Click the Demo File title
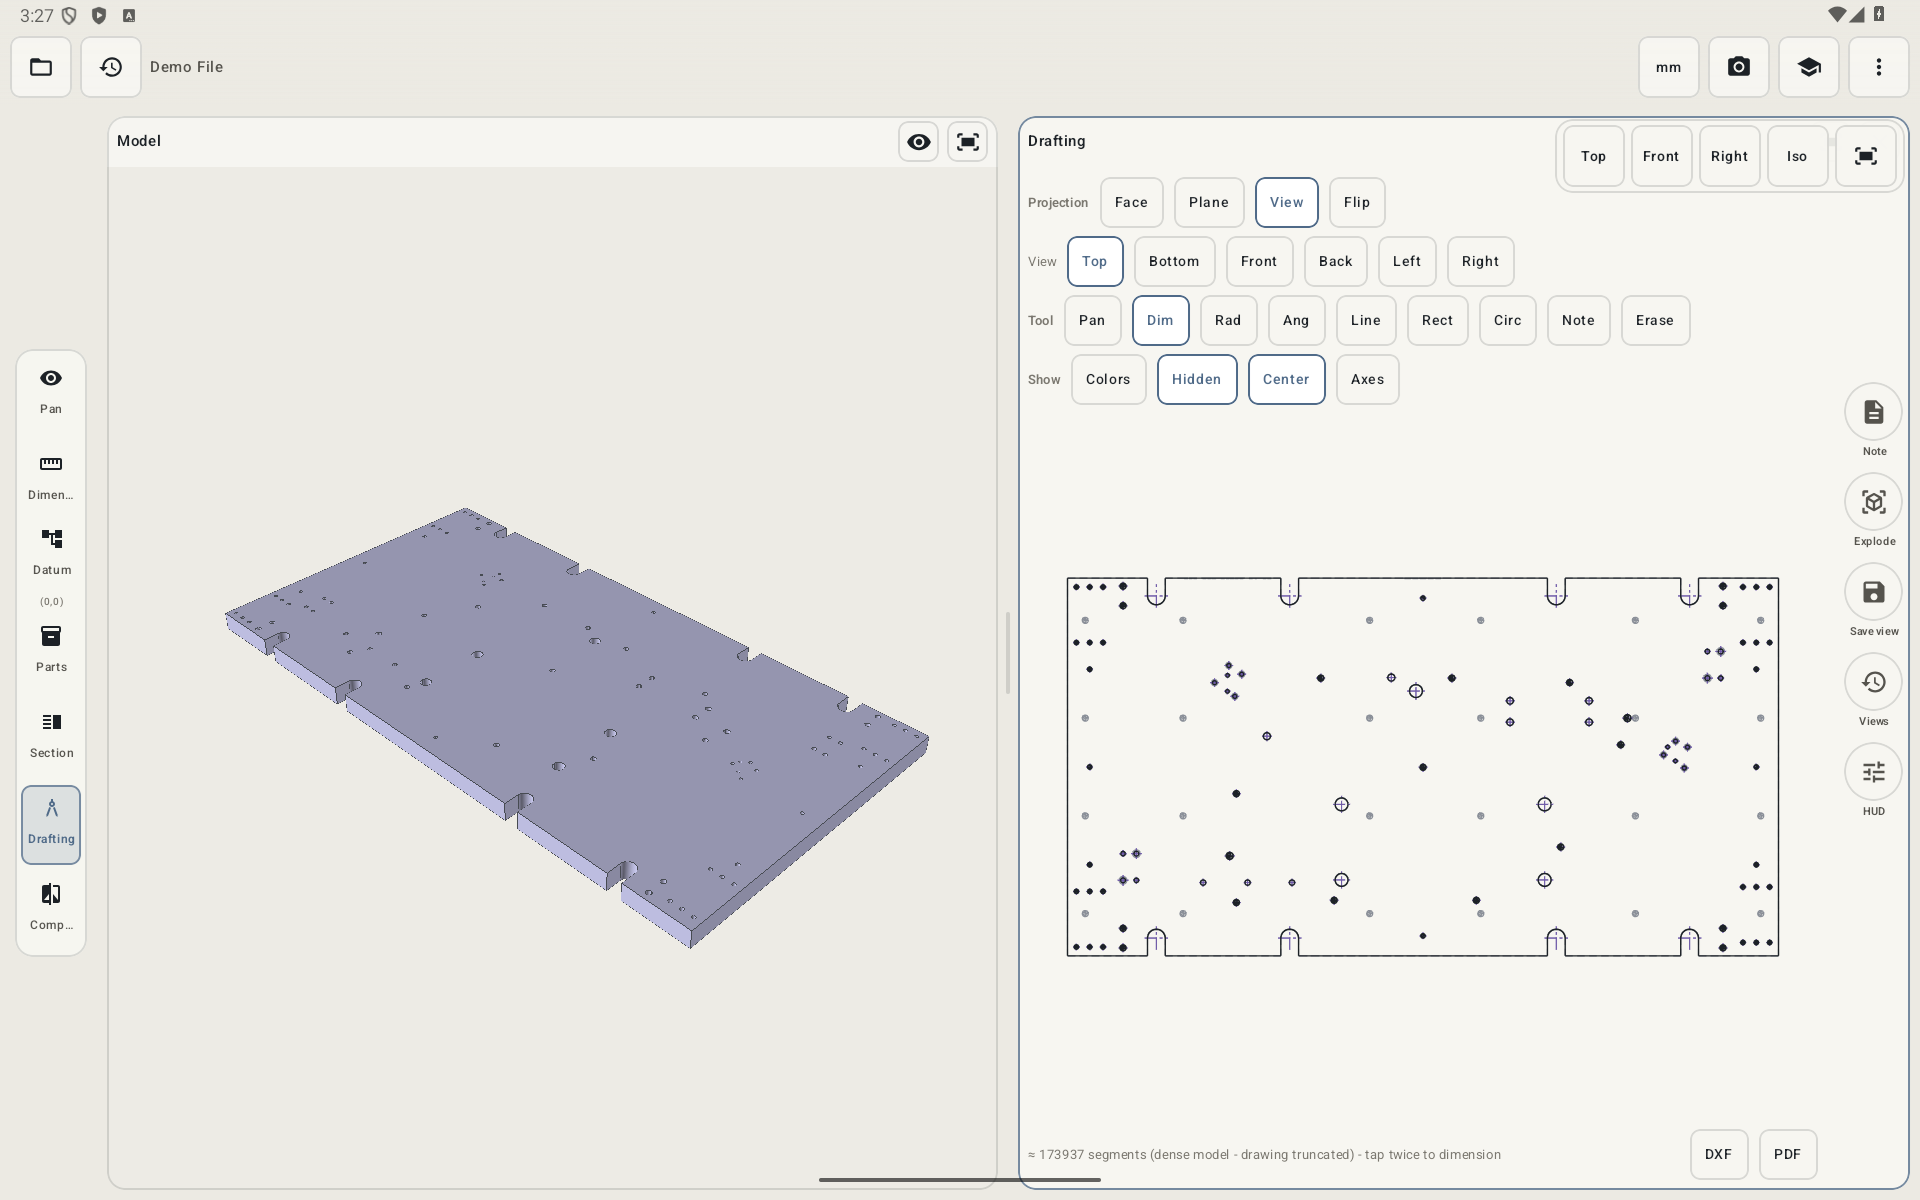Screen dimensions: 1920x1200 (187, 67)
